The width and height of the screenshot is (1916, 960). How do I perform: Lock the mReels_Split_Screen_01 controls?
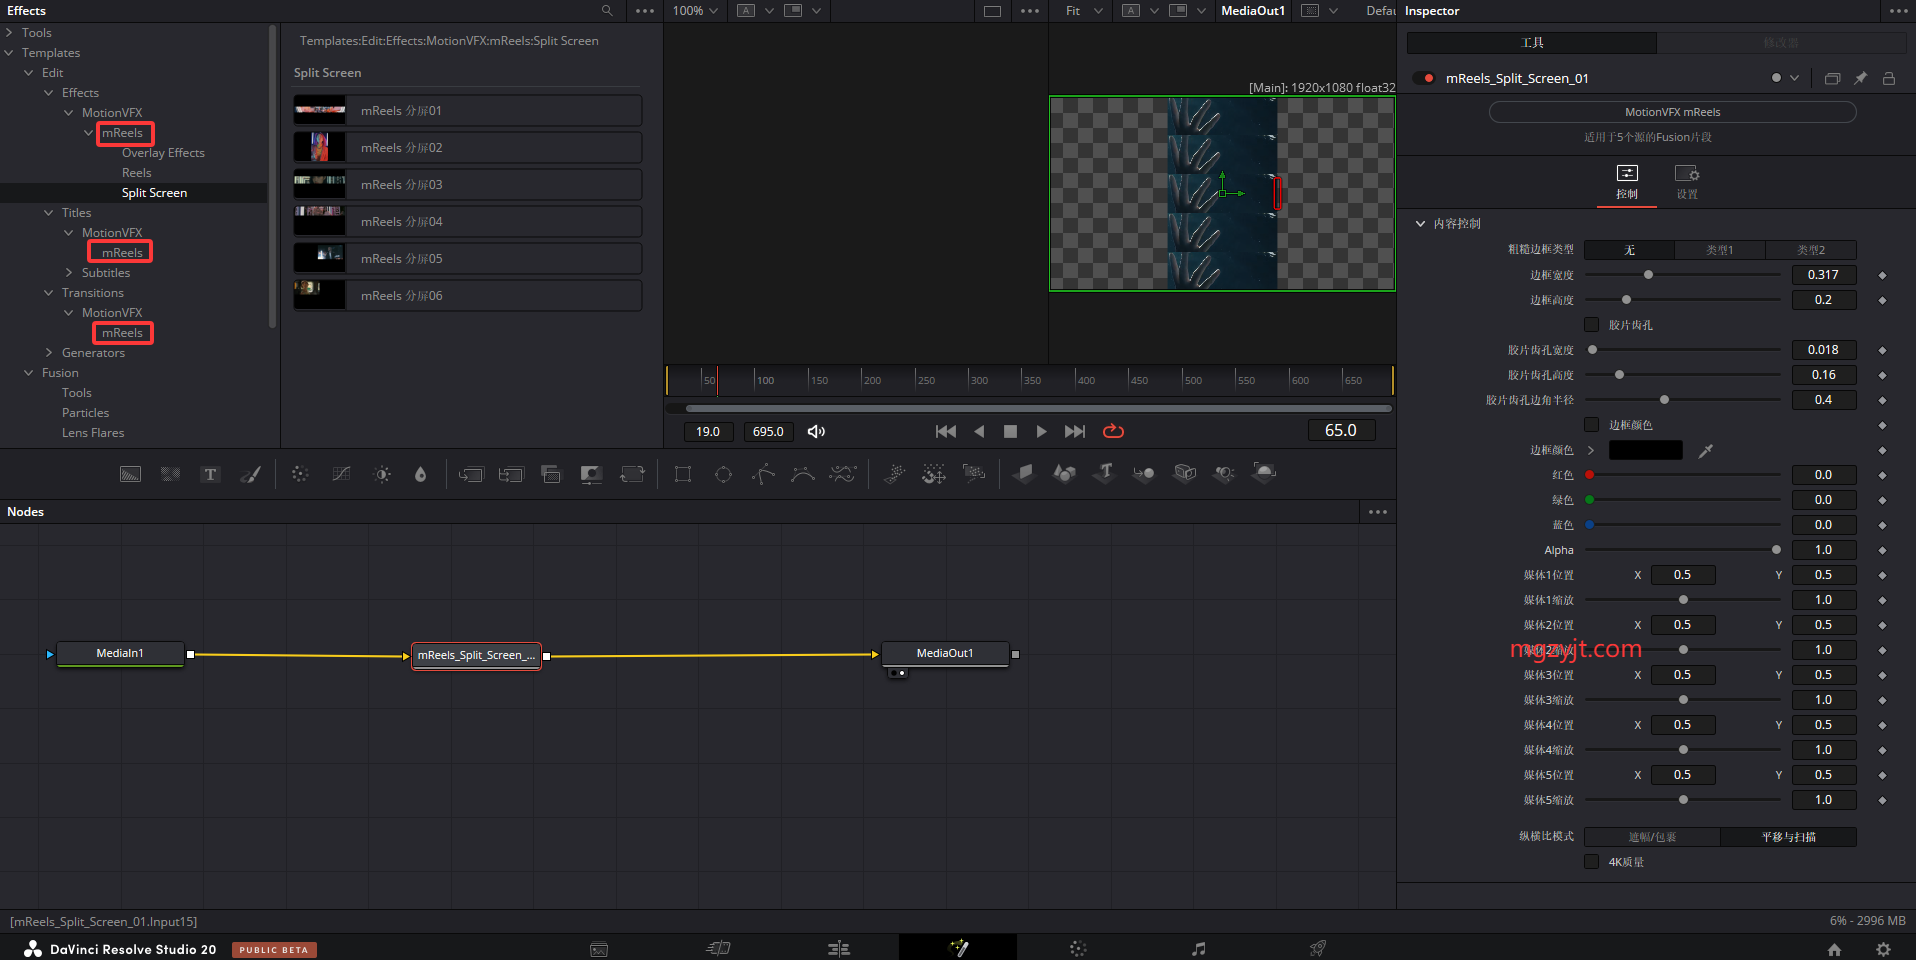[x=1889, y=78]
